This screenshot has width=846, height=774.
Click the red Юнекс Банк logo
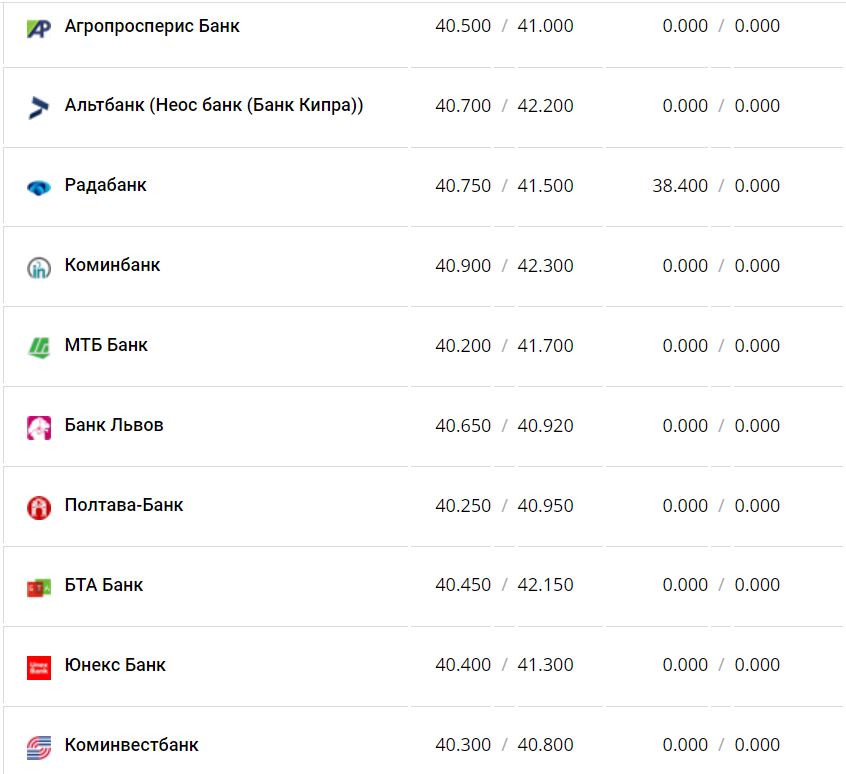point(38,666)
